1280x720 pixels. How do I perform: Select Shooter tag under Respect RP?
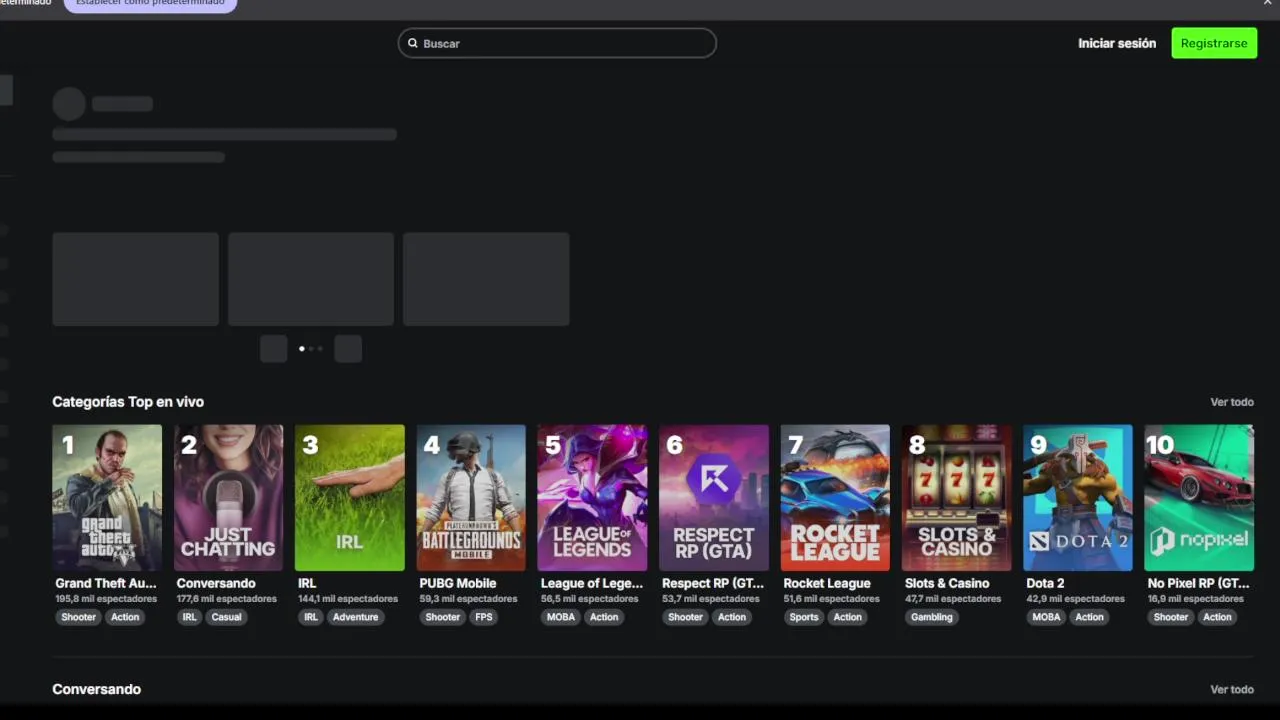point(685,617)
